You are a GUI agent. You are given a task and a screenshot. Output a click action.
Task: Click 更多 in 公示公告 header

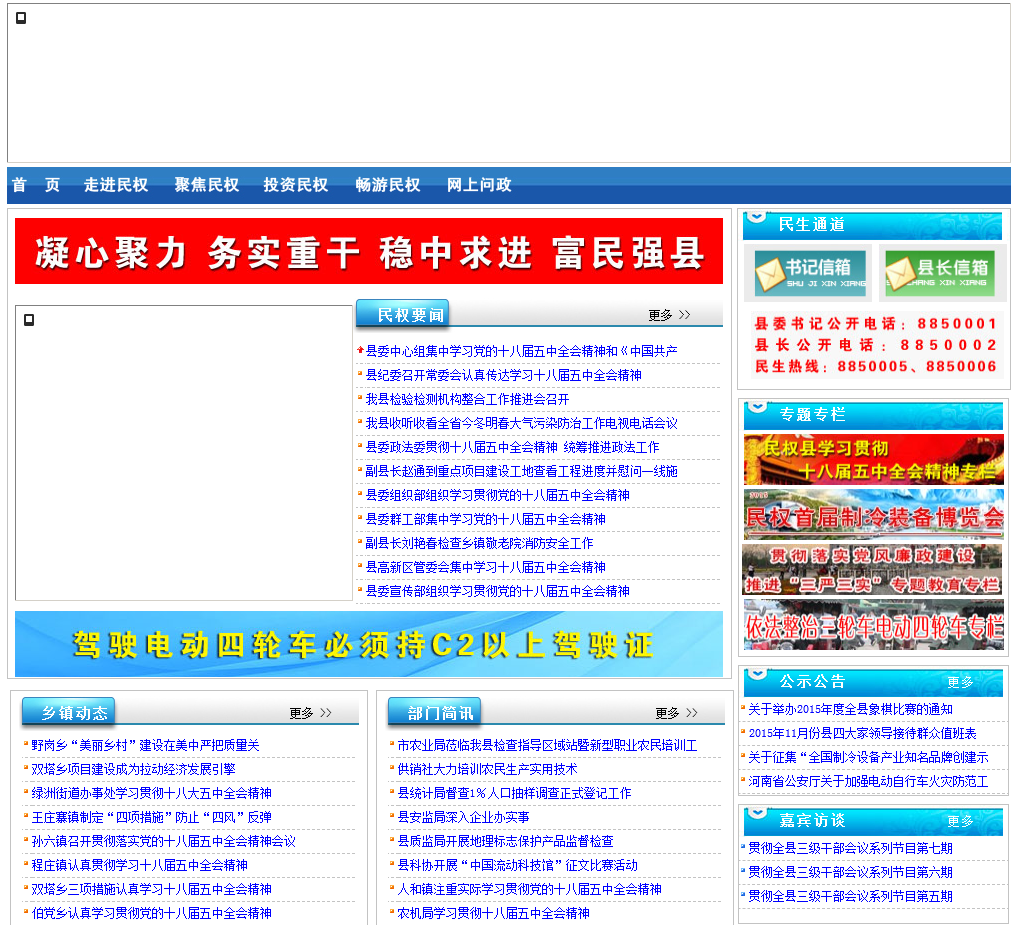coord(961,682)
